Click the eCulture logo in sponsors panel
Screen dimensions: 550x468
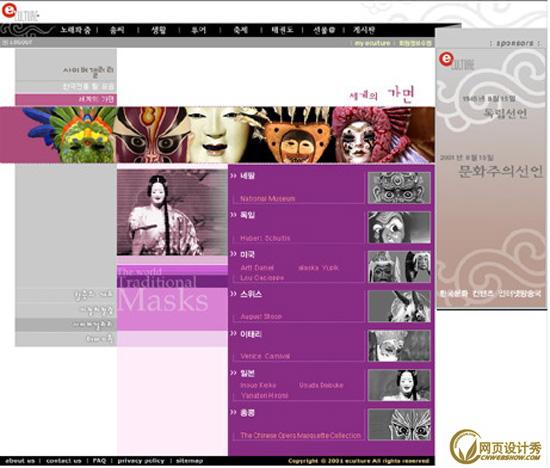click(457, 61)
